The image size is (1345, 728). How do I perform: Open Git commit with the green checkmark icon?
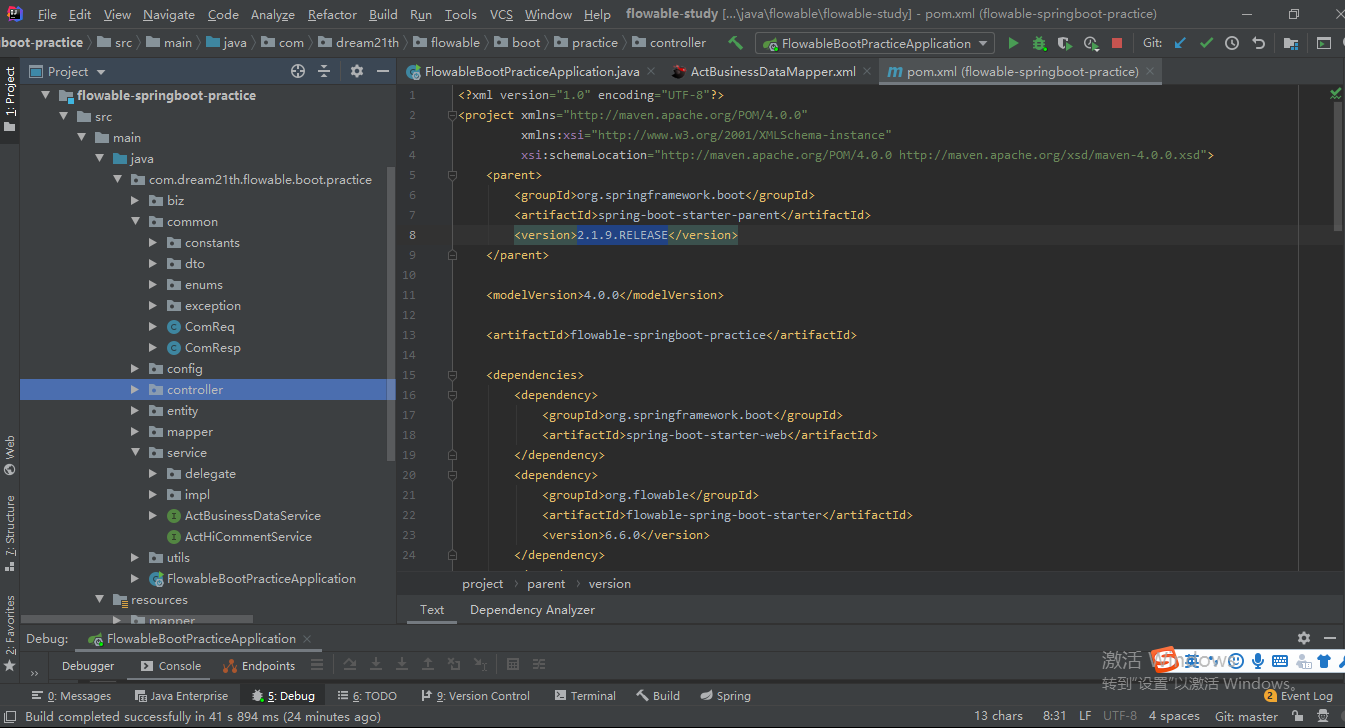click(x=1205, y=43)
